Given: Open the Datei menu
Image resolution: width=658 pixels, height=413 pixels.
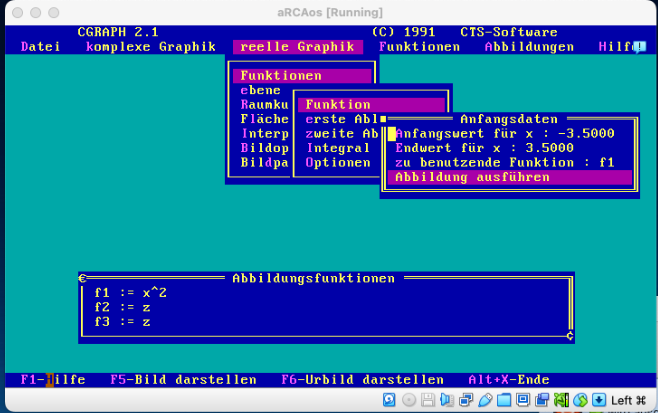Looking at the screenshot, I should (x=40, y=47).
